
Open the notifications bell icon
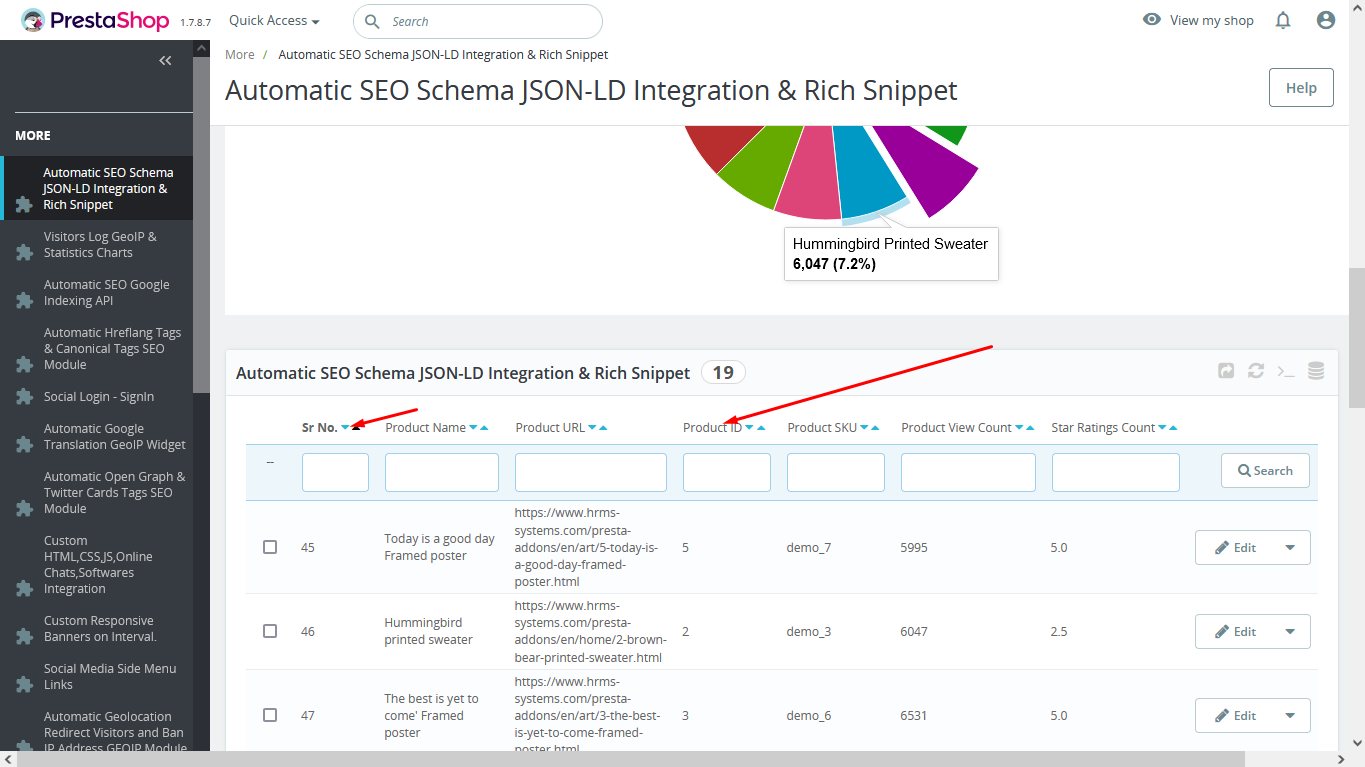1283,20
